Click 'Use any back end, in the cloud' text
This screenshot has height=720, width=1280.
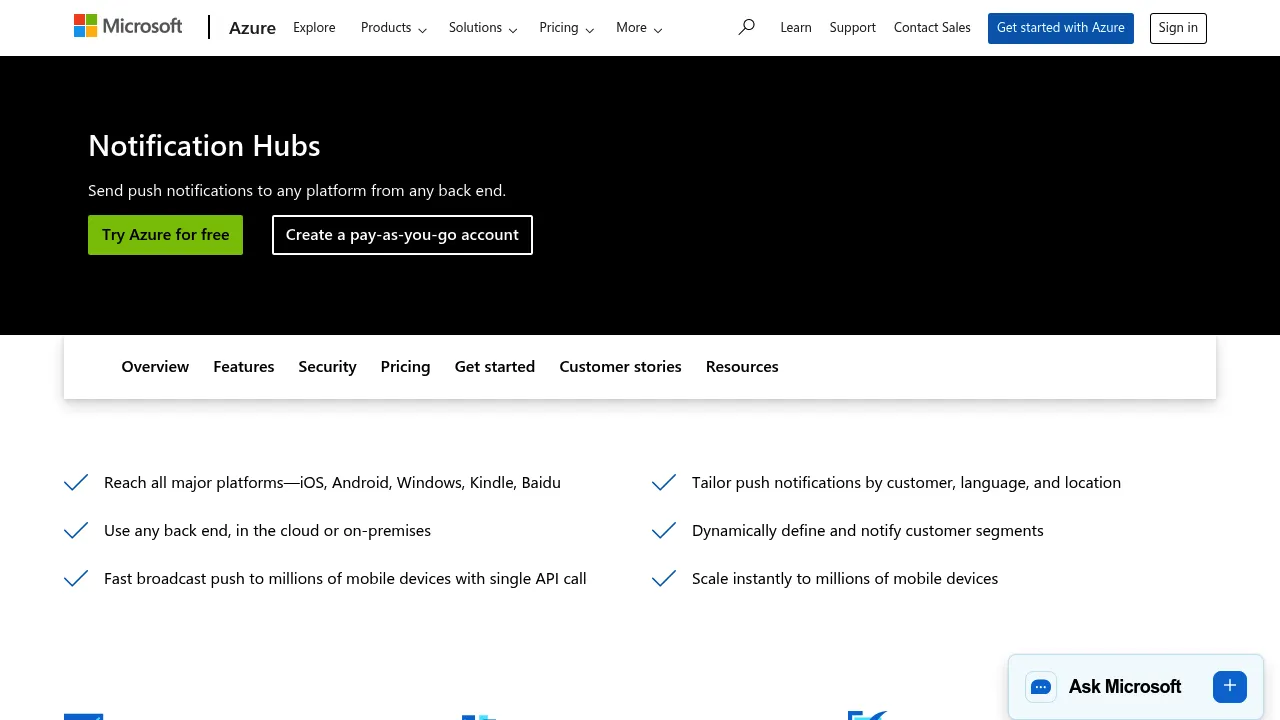point(267,530)
